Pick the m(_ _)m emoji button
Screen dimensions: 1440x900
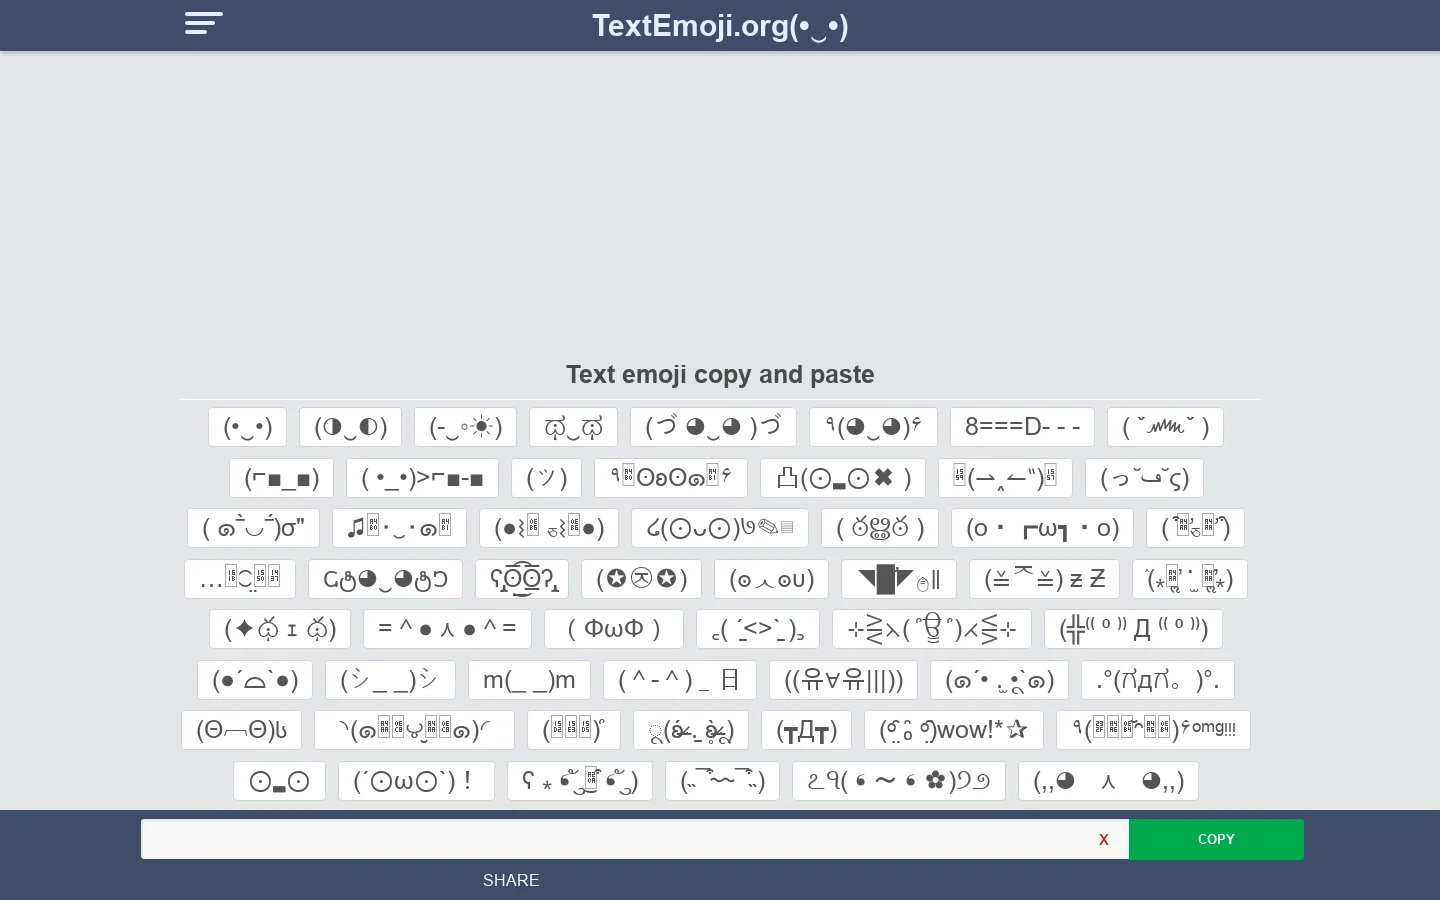pos(530,680)
